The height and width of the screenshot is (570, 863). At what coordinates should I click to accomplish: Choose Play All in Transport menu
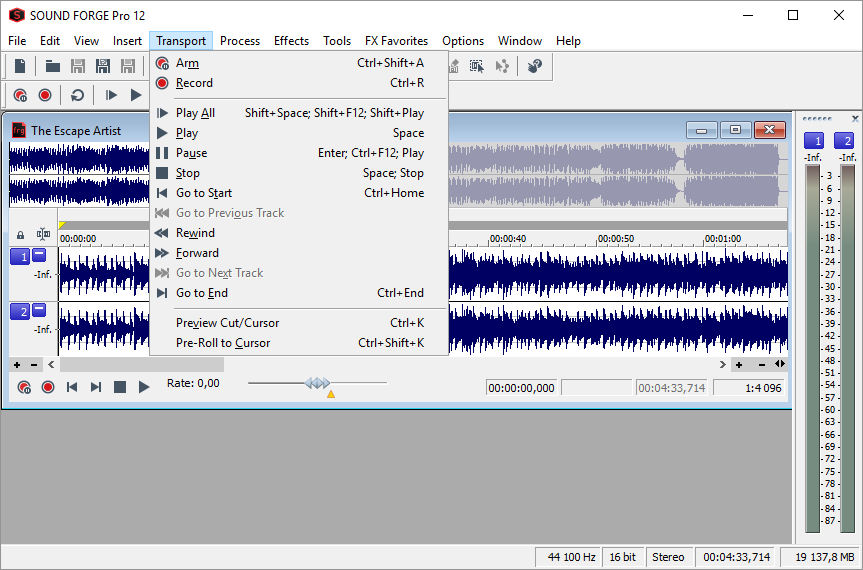coord(299,113)
